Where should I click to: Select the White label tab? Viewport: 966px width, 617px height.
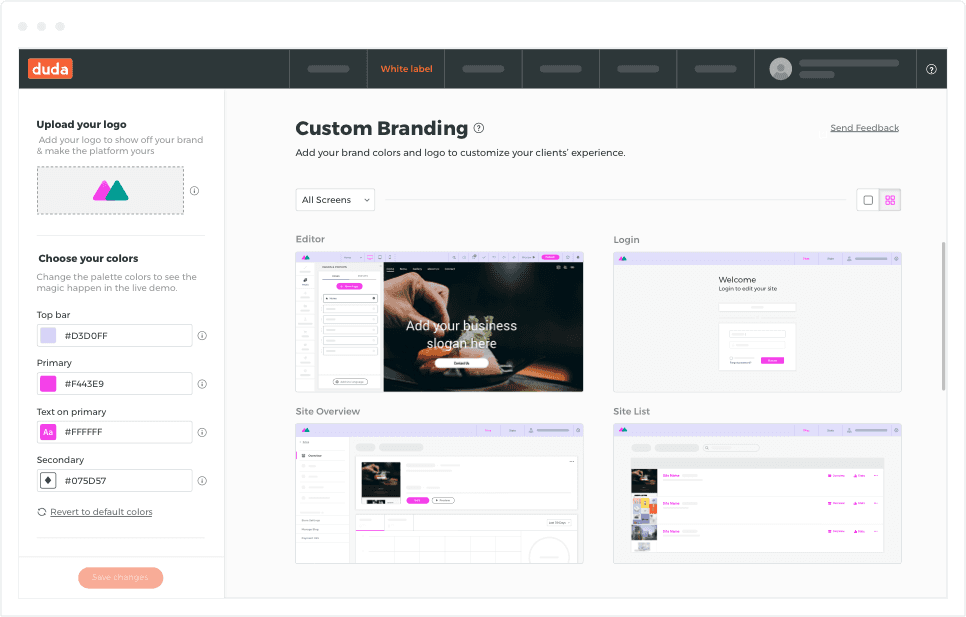pos(405,68)
